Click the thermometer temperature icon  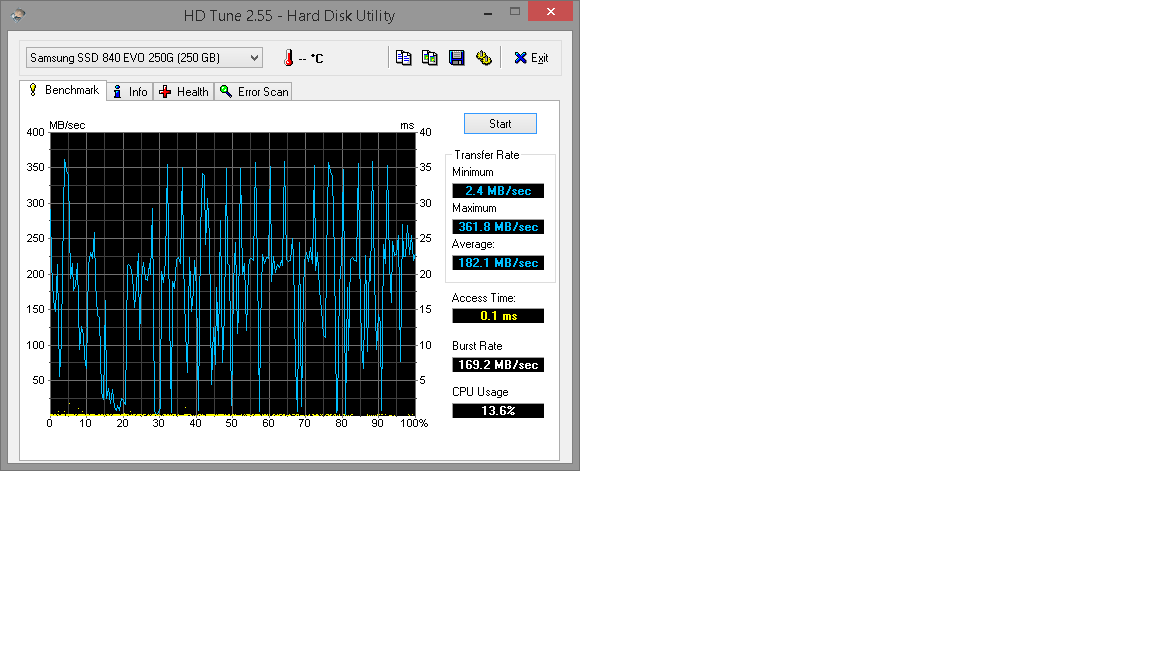click(289, 57)
